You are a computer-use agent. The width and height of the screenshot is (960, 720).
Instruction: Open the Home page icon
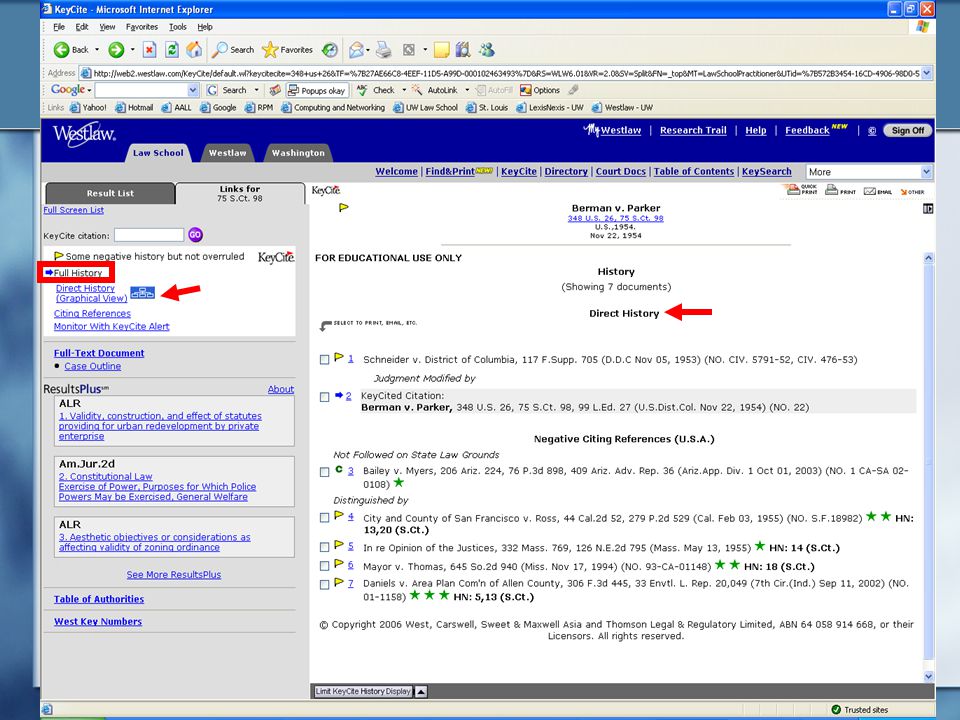(194, 50)
